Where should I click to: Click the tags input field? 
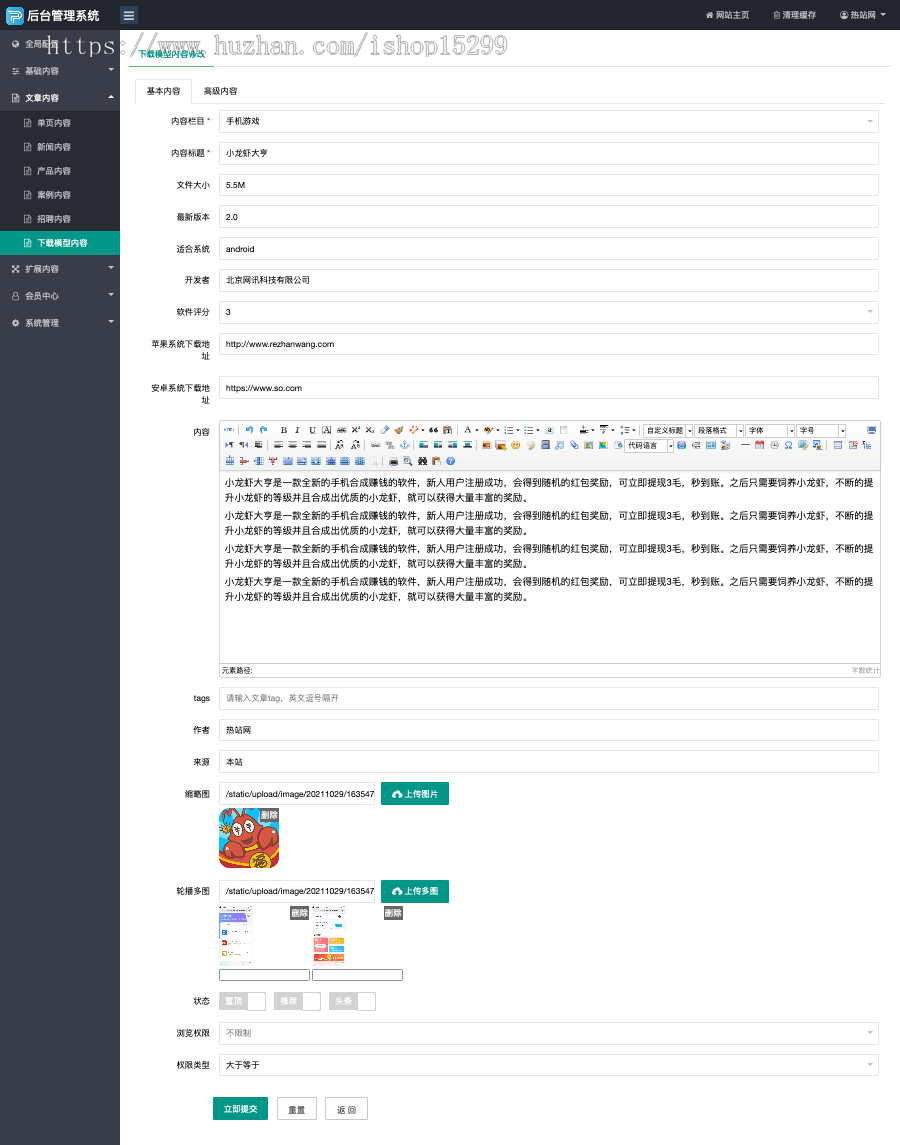[548, 698]
